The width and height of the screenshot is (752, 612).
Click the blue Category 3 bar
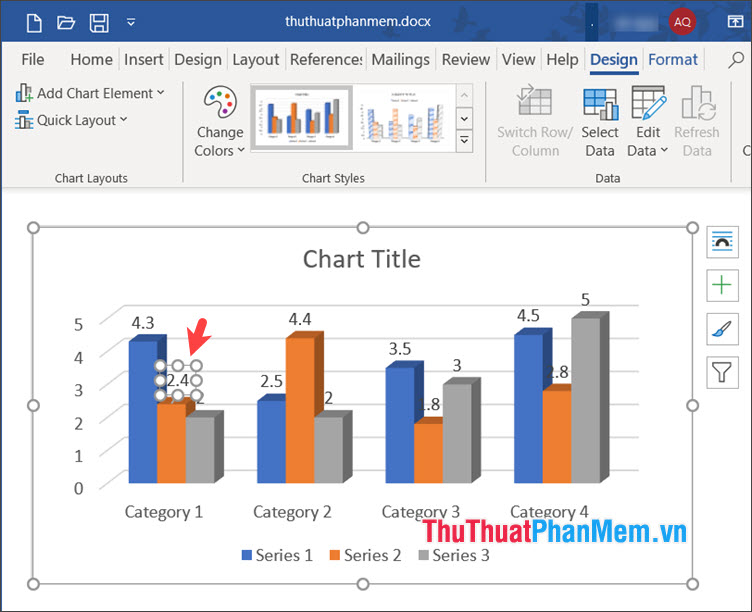[400, 425]
